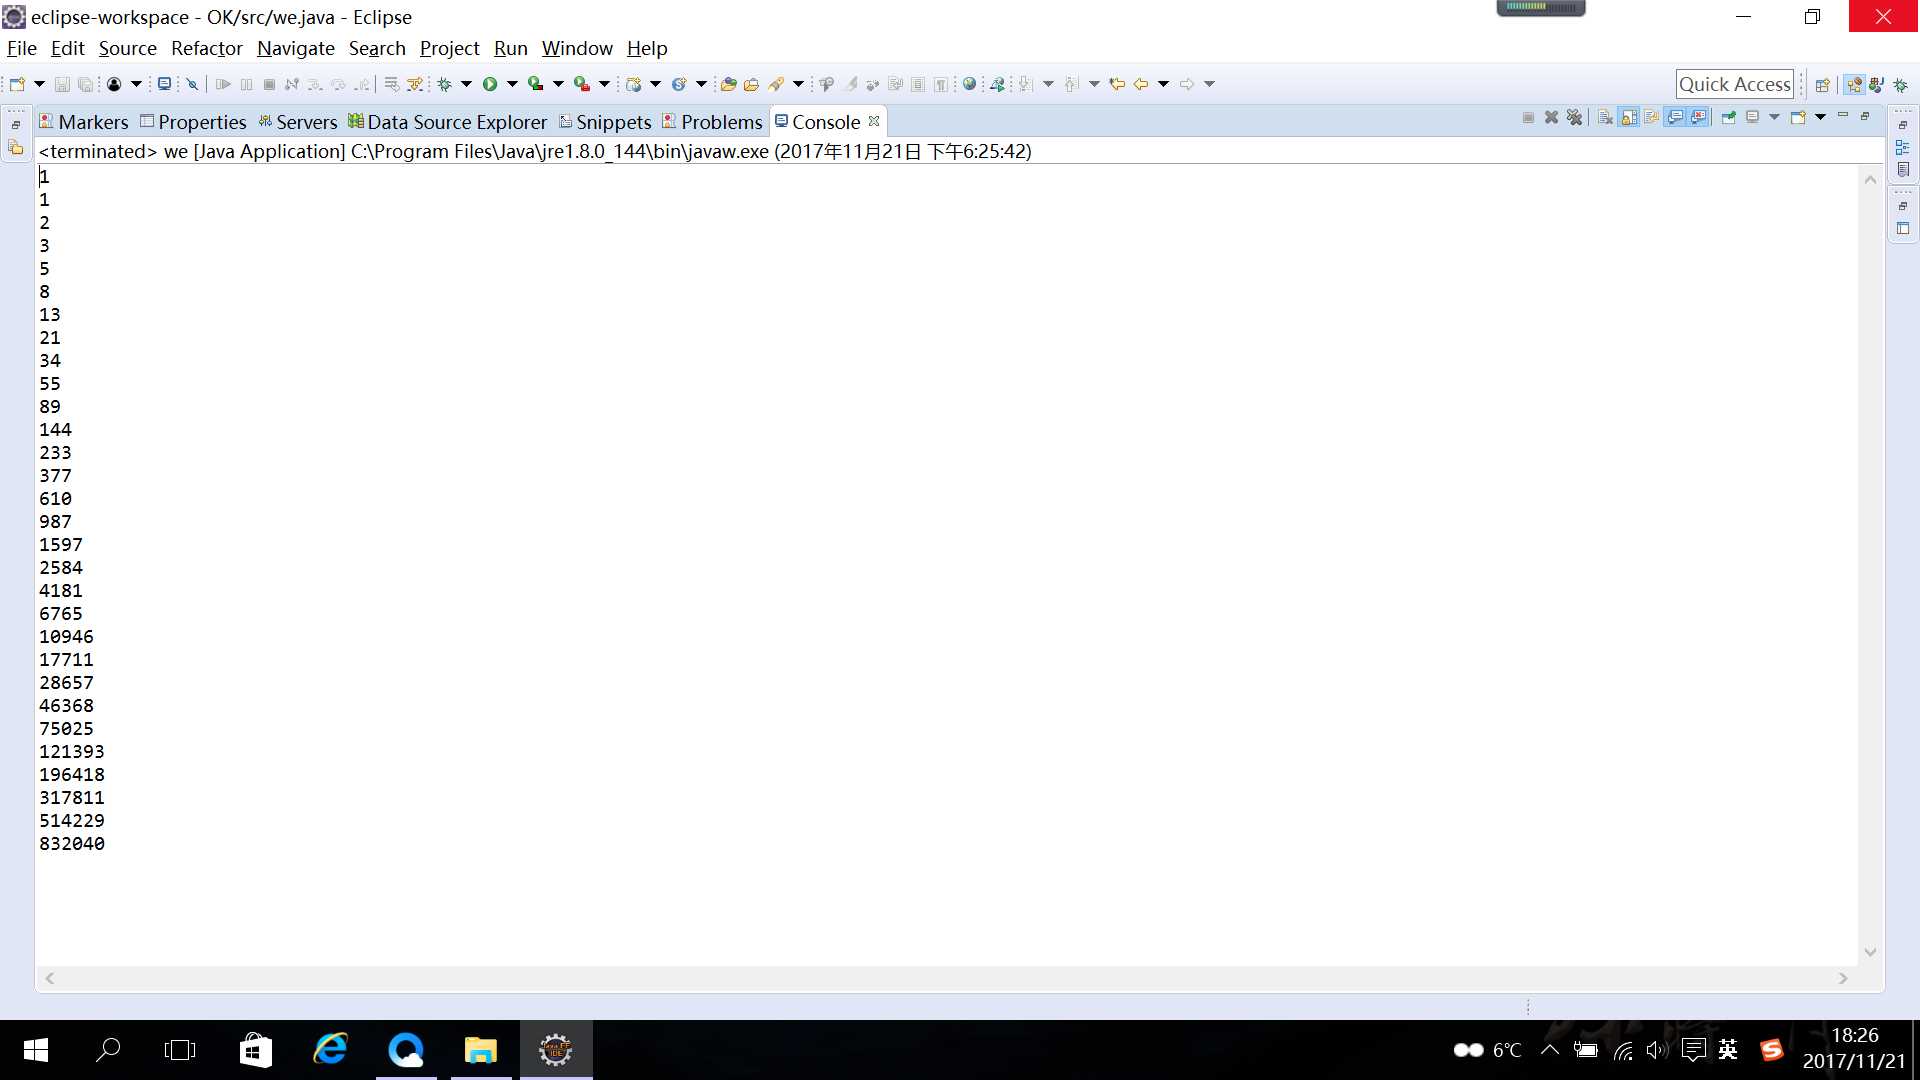Open the Refactor menu

pos(206,48)
